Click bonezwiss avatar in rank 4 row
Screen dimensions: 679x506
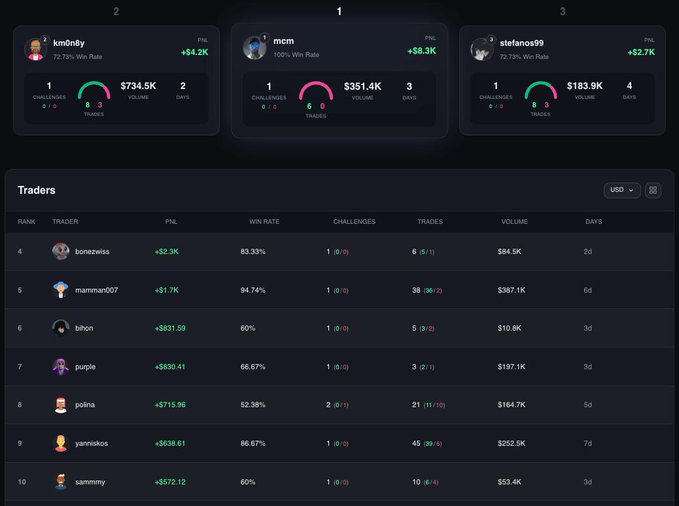coord(61,251)
